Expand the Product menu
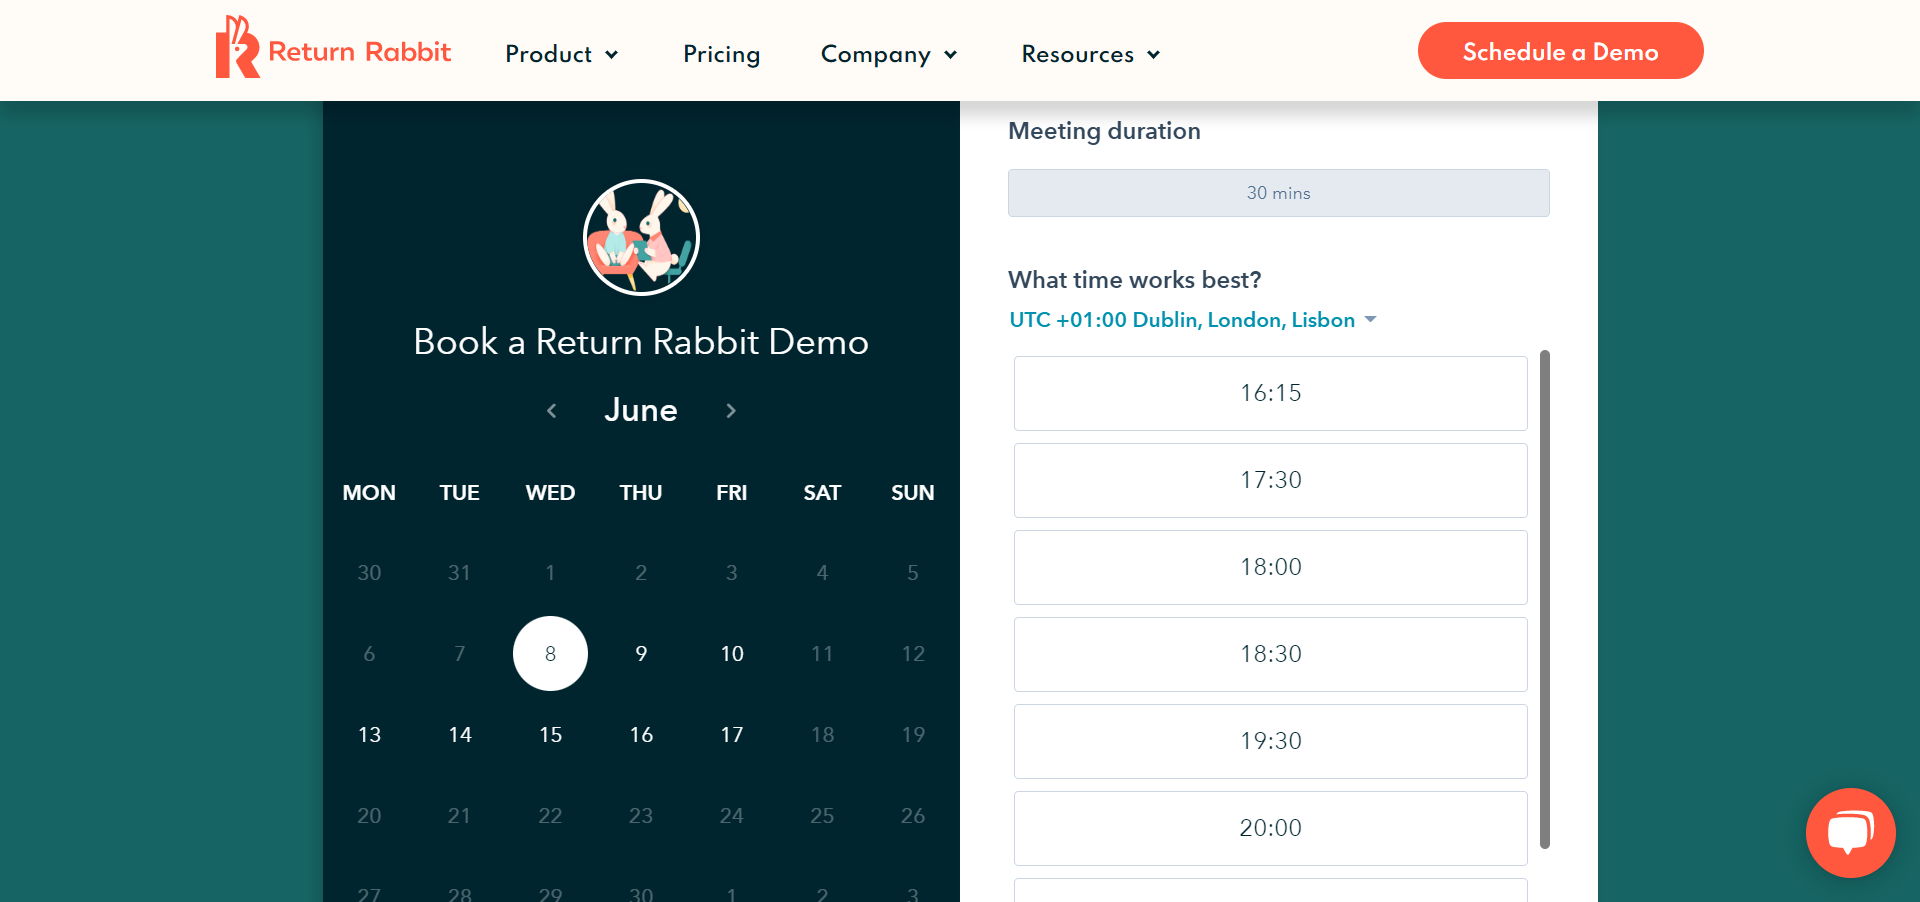This screenshot has width=1920, height=902. click(x=549, y=55)
